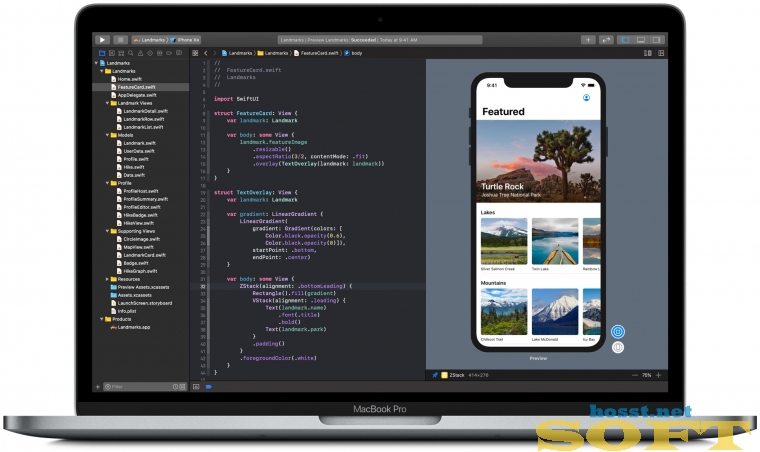760x452 pixels.
Task: Click the Library plus button
Action: pyautogui.click(x=588, y=40)
